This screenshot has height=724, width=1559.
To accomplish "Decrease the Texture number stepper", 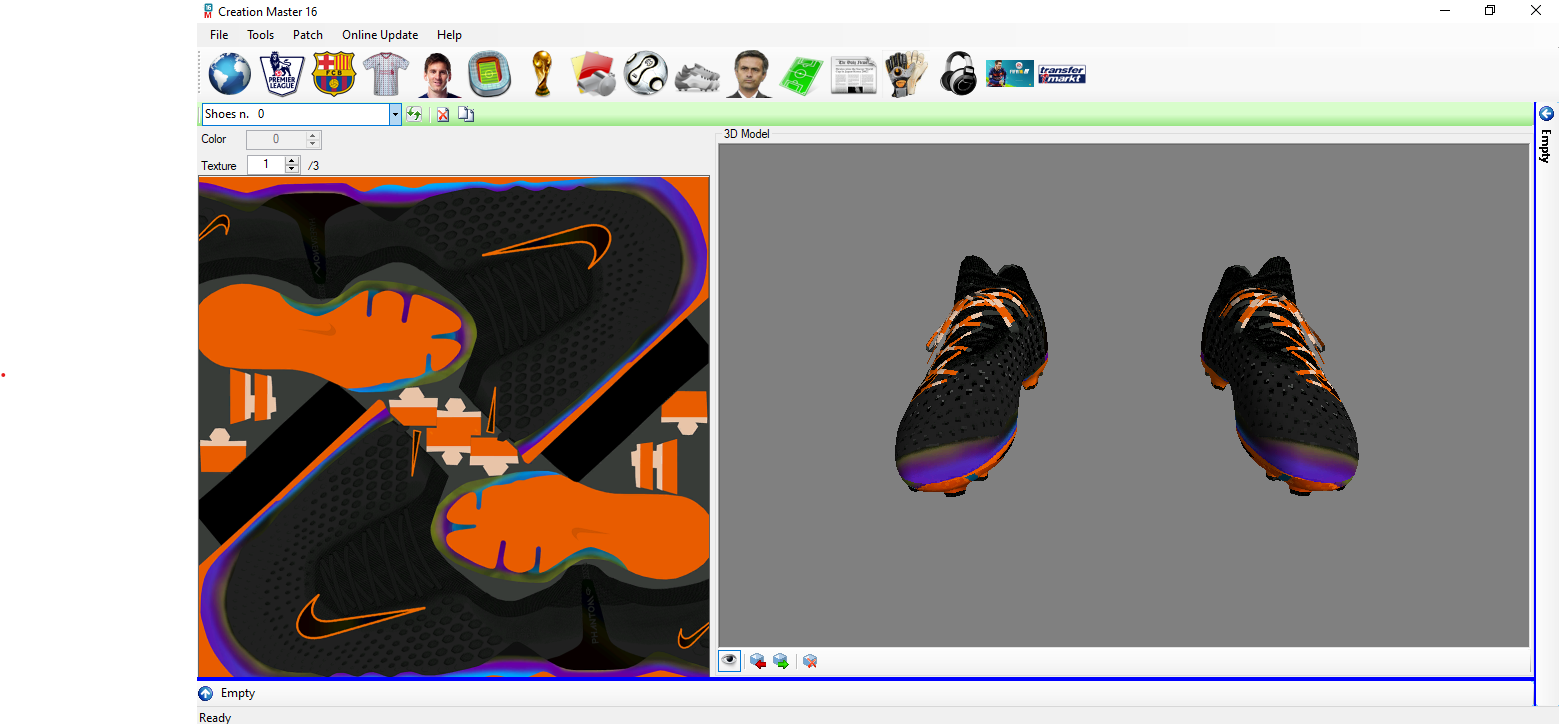I will tap(292, 169).
